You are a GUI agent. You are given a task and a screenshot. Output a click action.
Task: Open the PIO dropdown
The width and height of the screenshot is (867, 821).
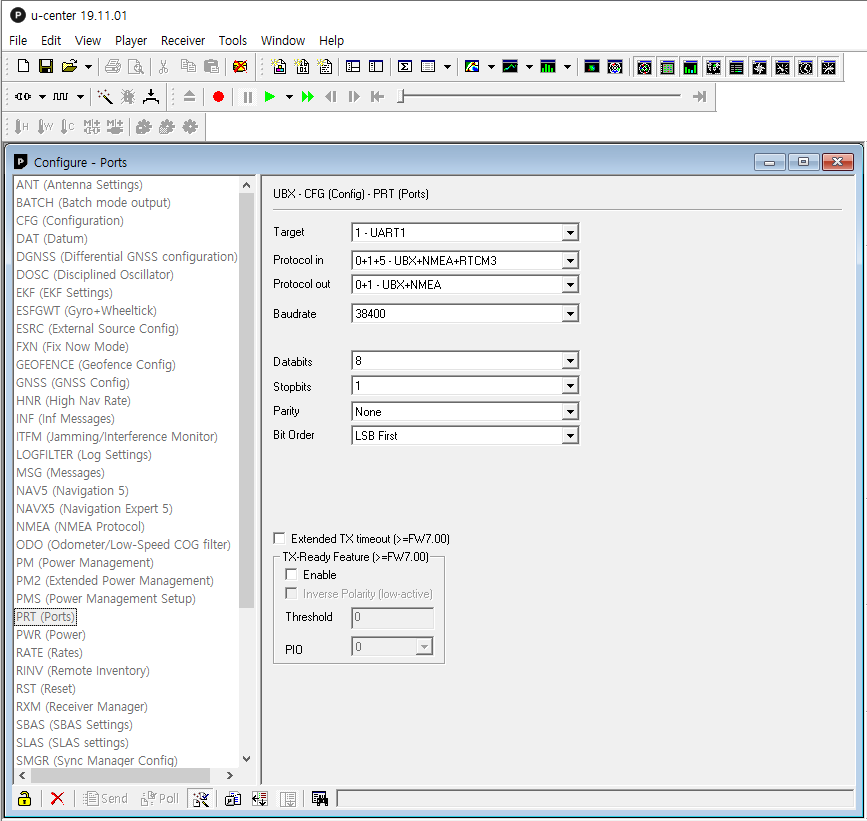[424, 646]
